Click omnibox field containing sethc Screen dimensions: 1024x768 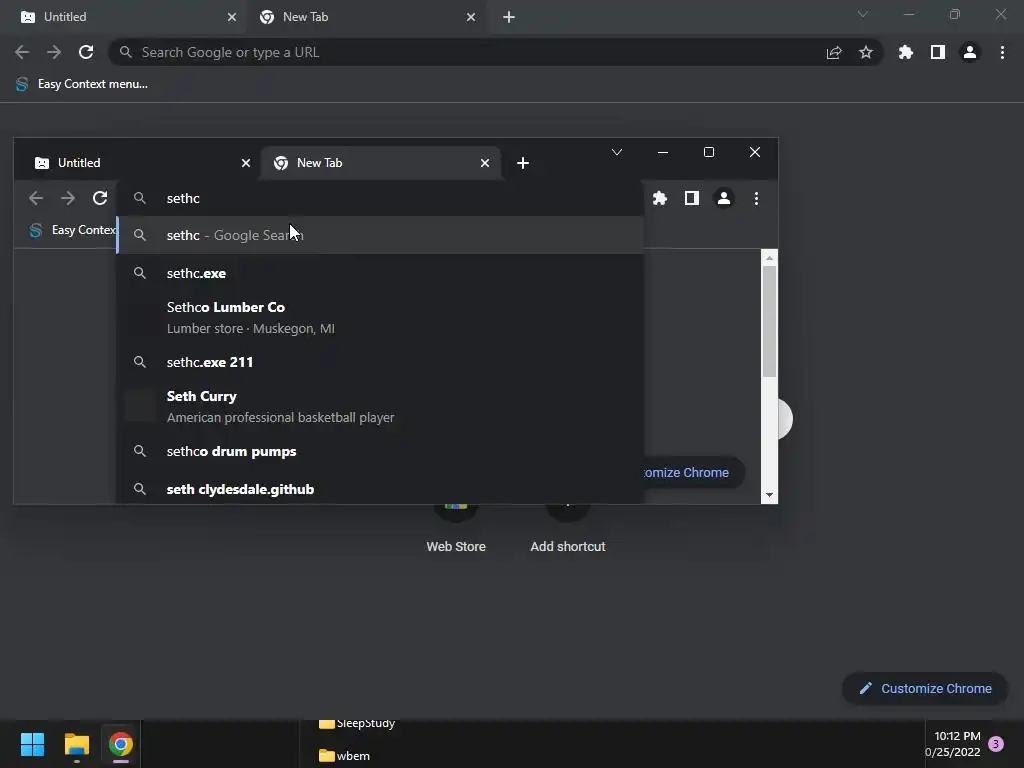click(x=380, y=198)
